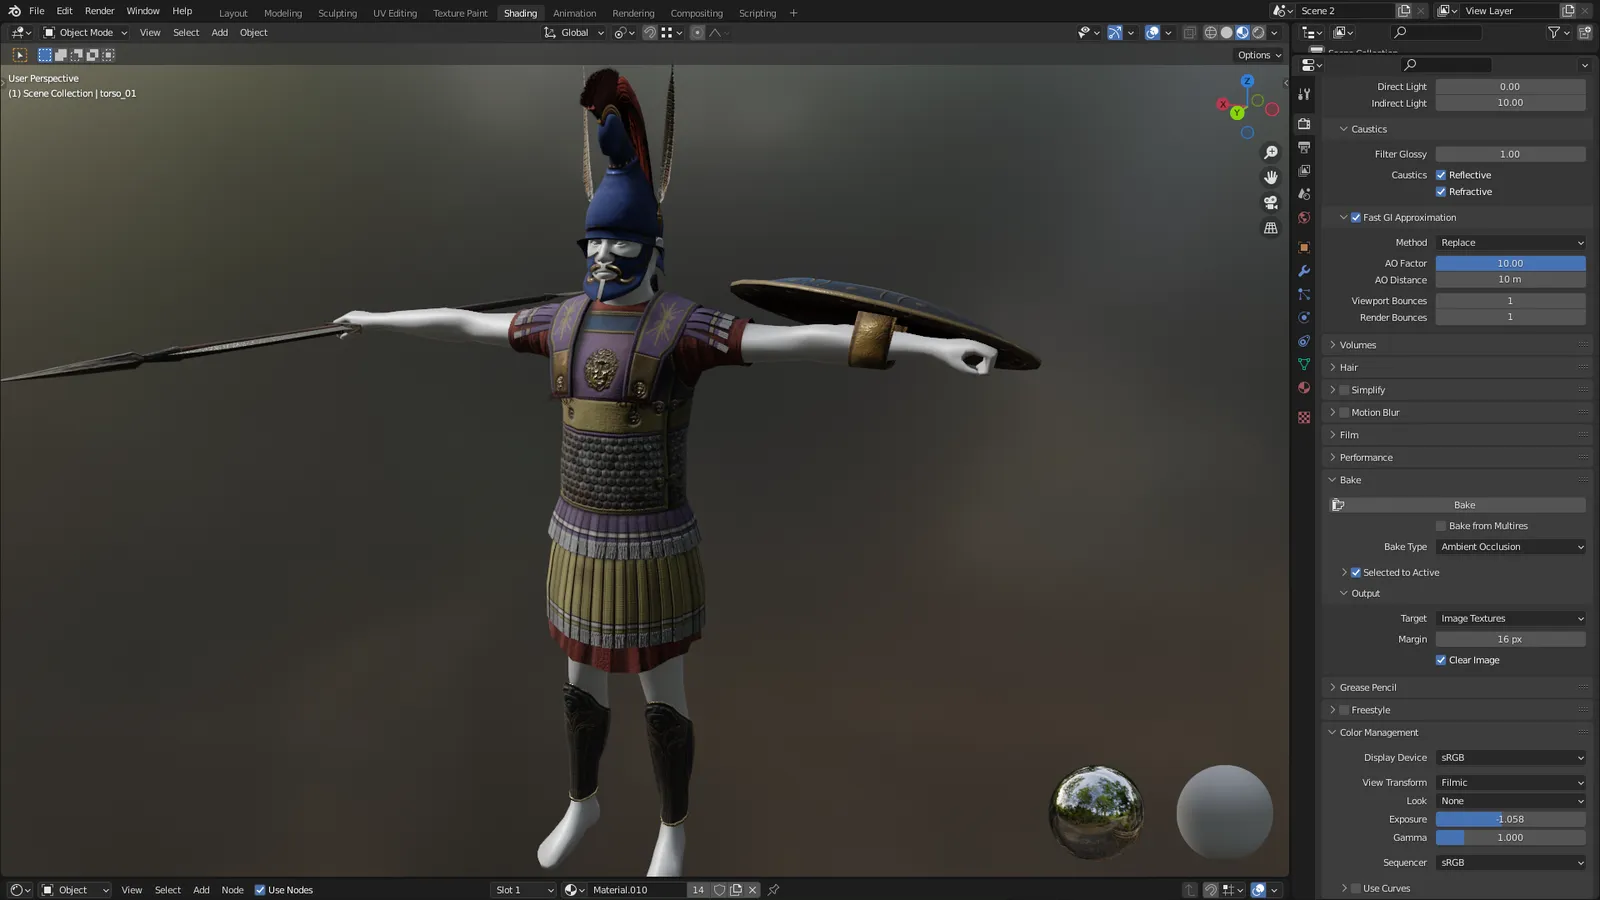Open the Display Device dropdown
Screen dimensions: 1600x900
point(1511,758)
